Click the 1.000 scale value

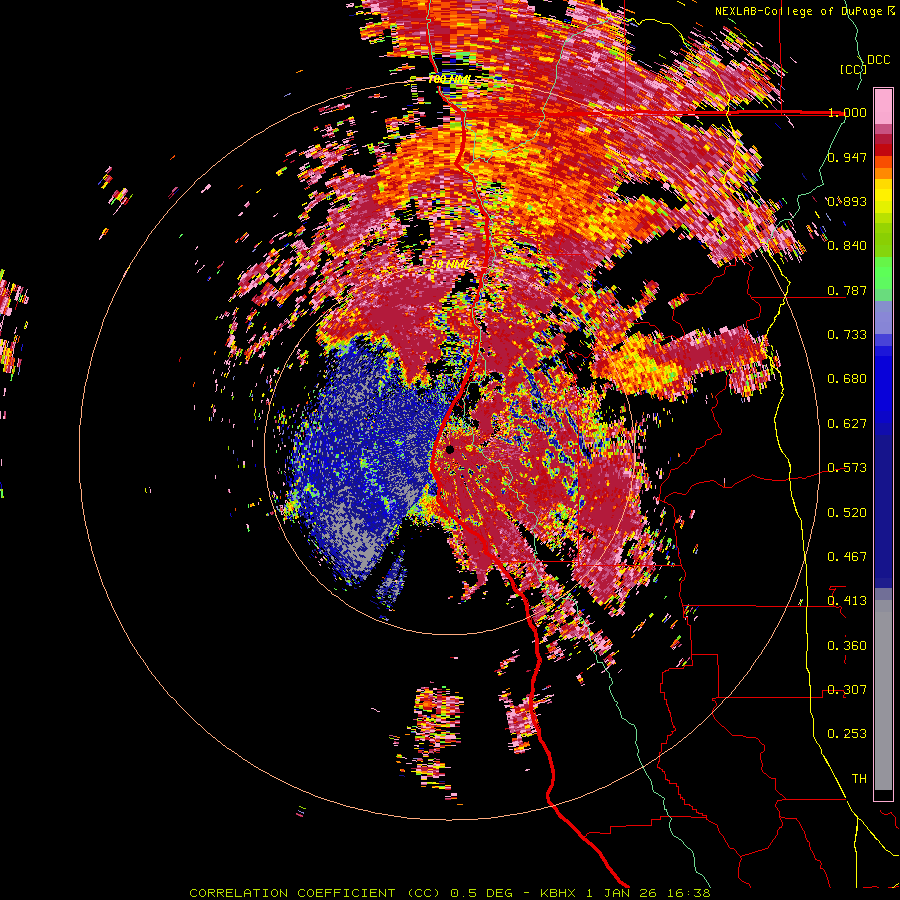tap(847, 112)
